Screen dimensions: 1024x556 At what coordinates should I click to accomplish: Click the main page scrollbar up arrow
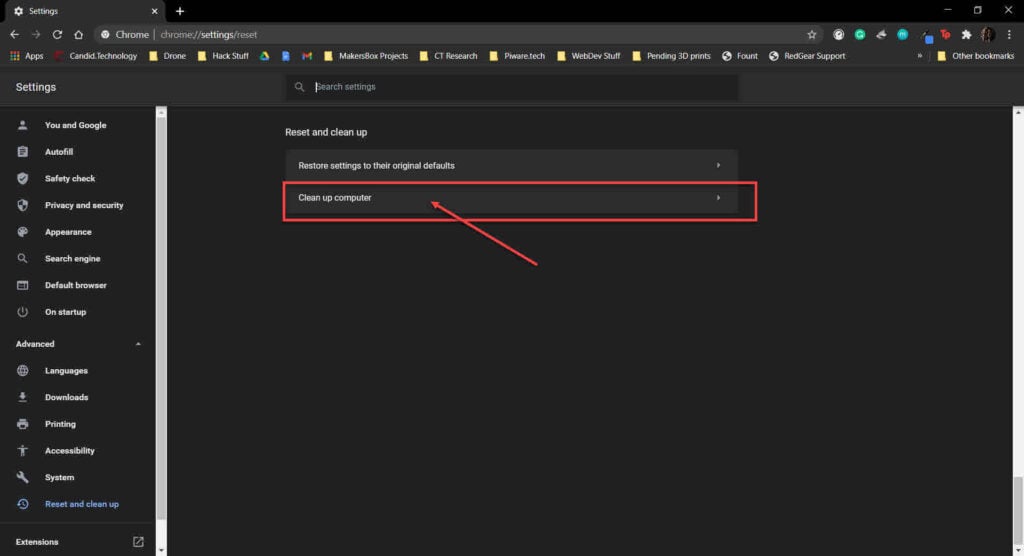click(1018, 112)
